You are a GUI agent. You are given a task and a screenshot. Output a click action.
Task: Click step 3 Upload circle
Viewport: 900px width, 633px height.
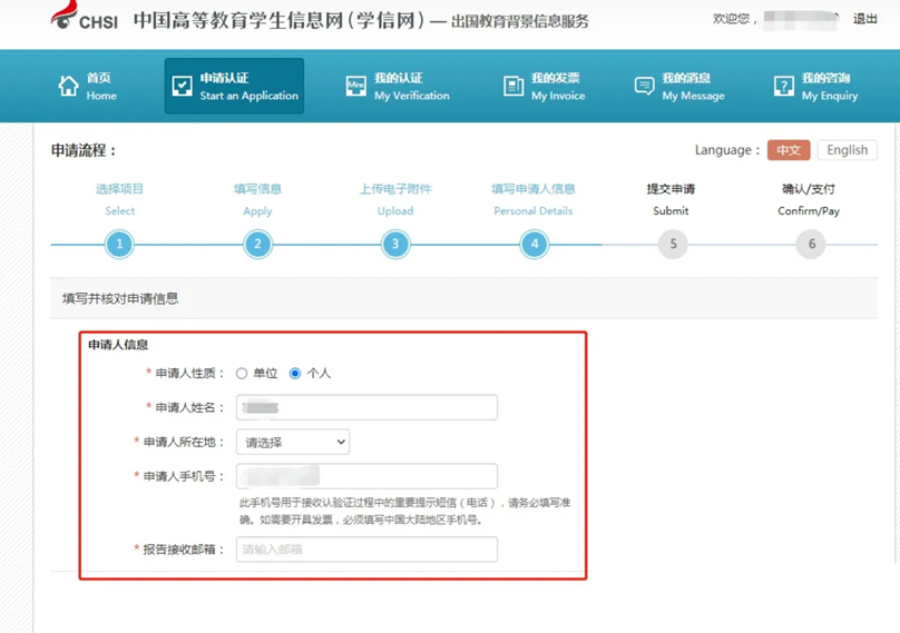[395, 244]
